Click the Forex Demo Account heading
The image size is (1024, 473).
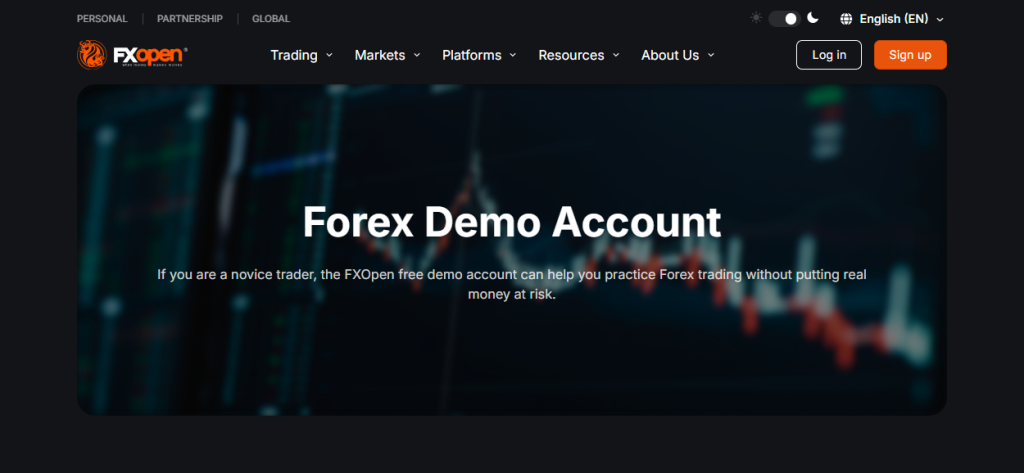(x=512, y=222)
